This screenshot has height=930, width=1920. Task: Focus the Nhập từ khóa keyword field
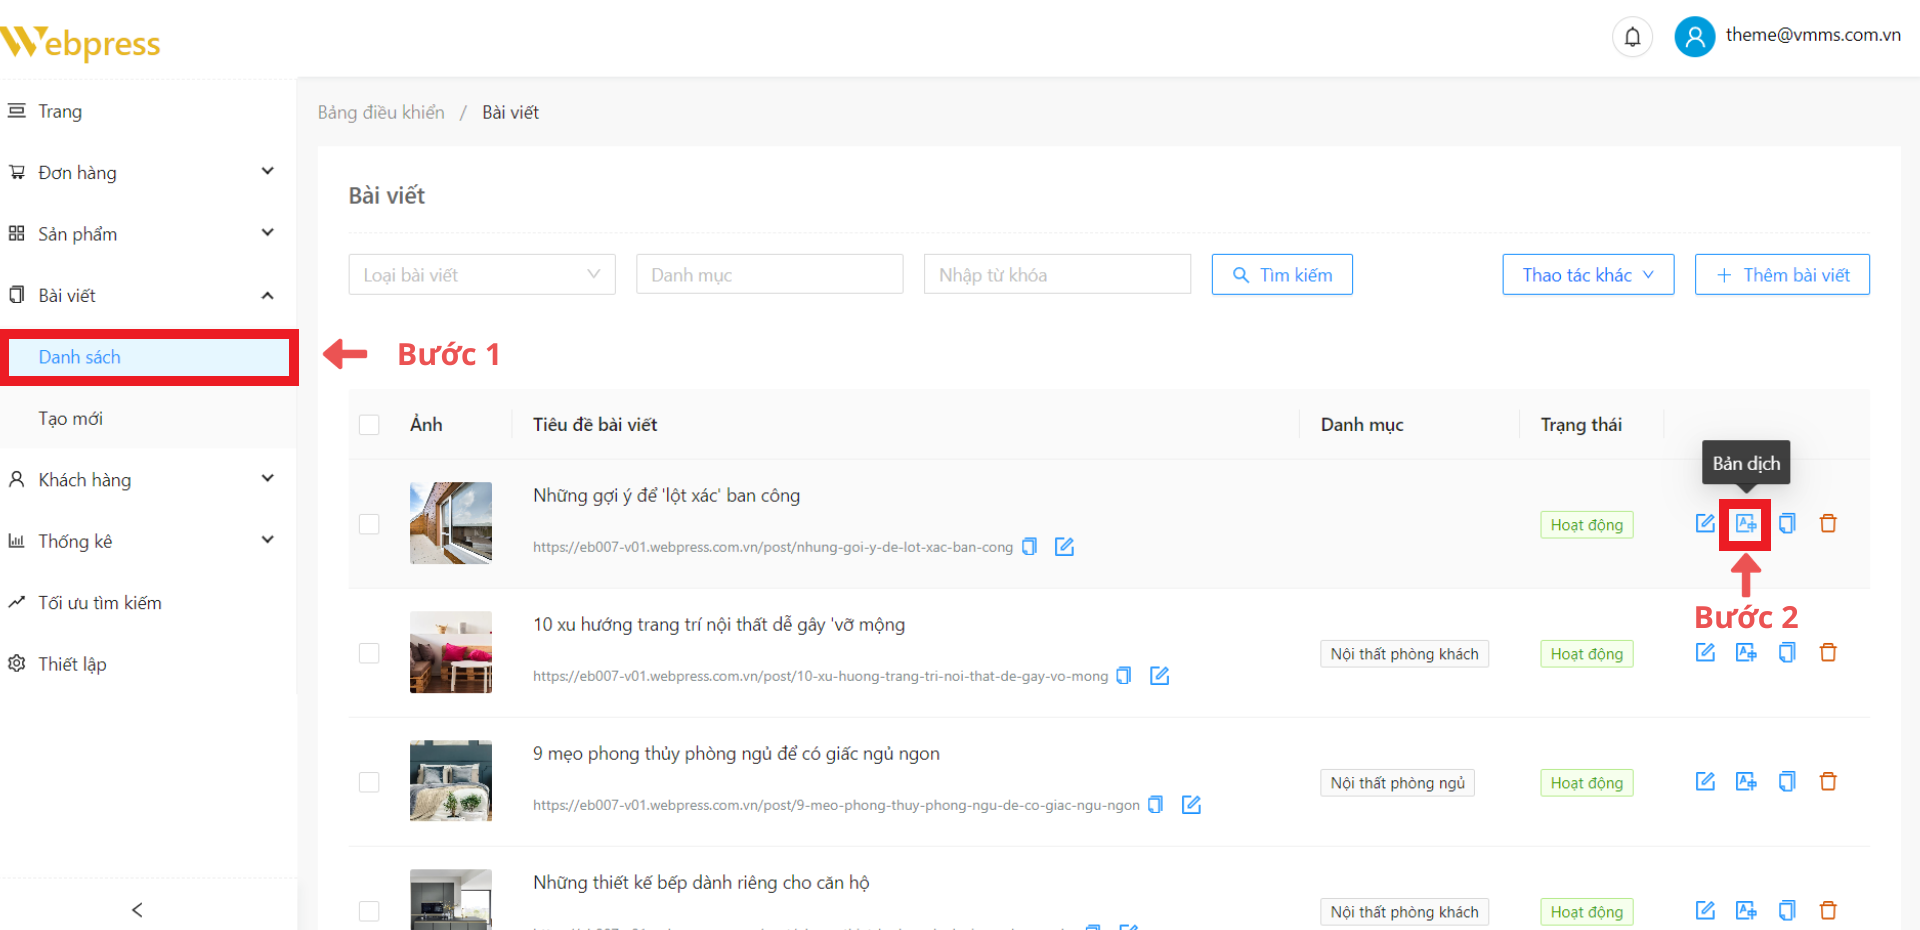pos(1056,275)
